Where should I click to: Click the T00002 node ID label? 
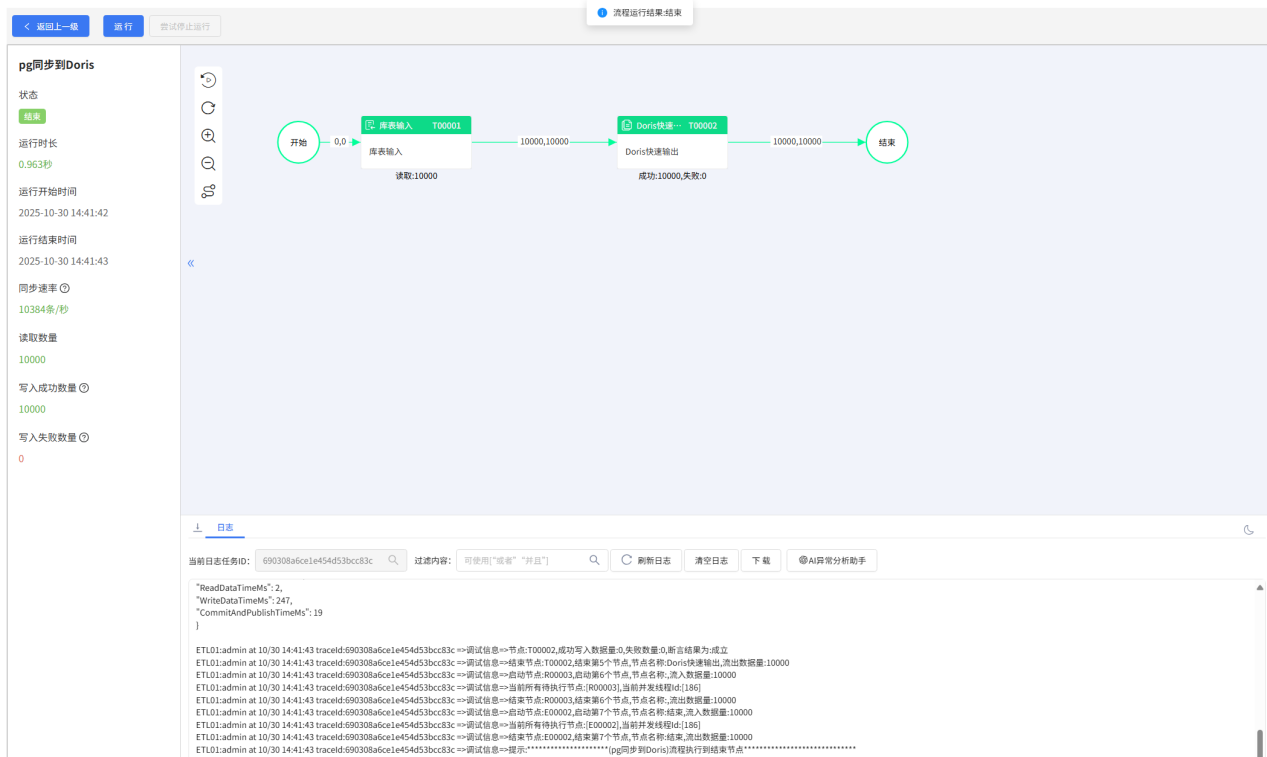[x=703, y=126]
